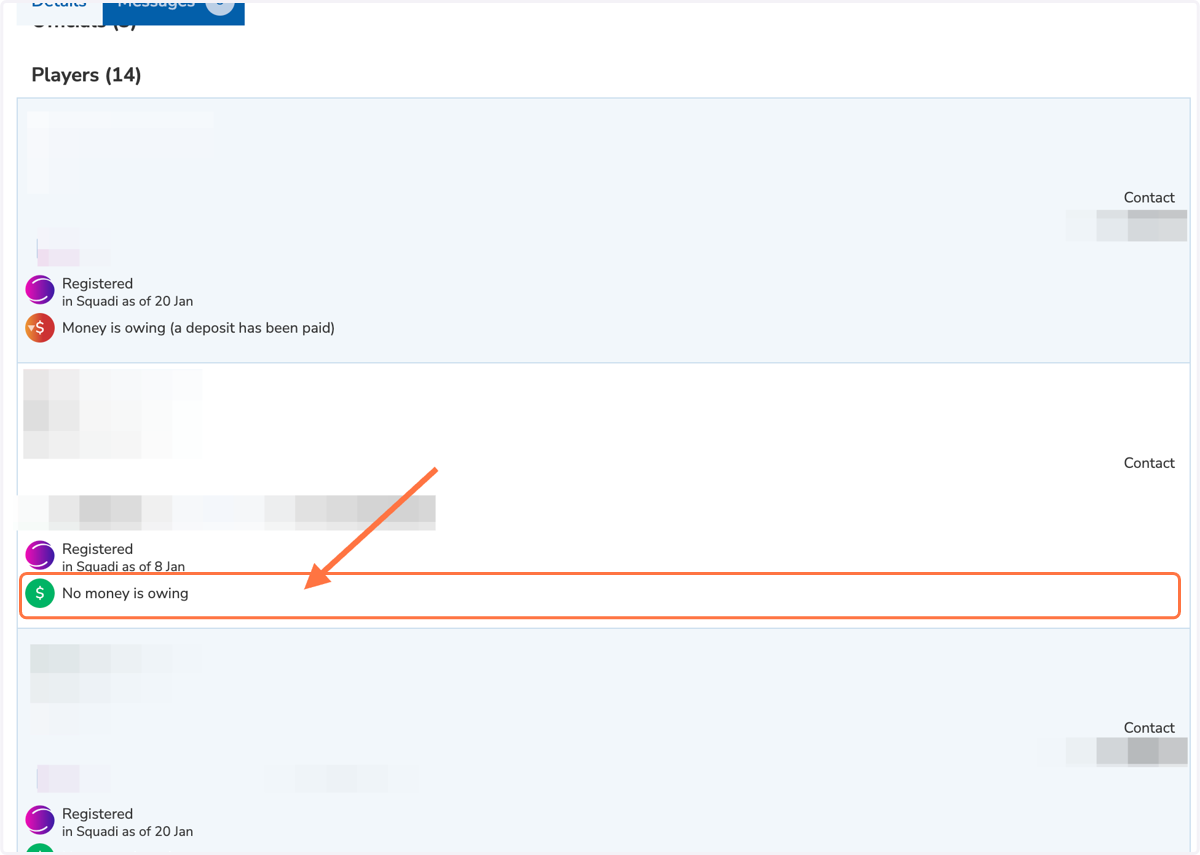Click Squadi logo above the Money is owing status
The height and width of the screenshot is (855, 1200).
point(40,290)
